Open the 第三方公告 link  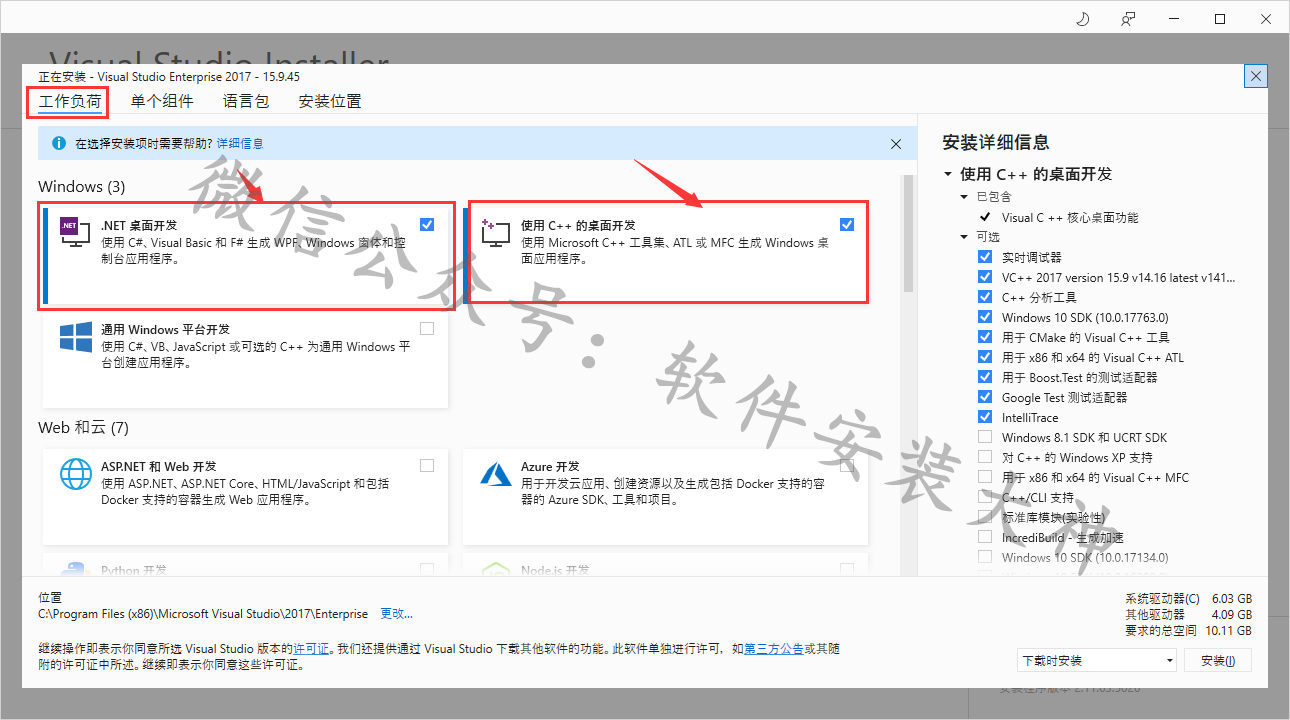774,648
